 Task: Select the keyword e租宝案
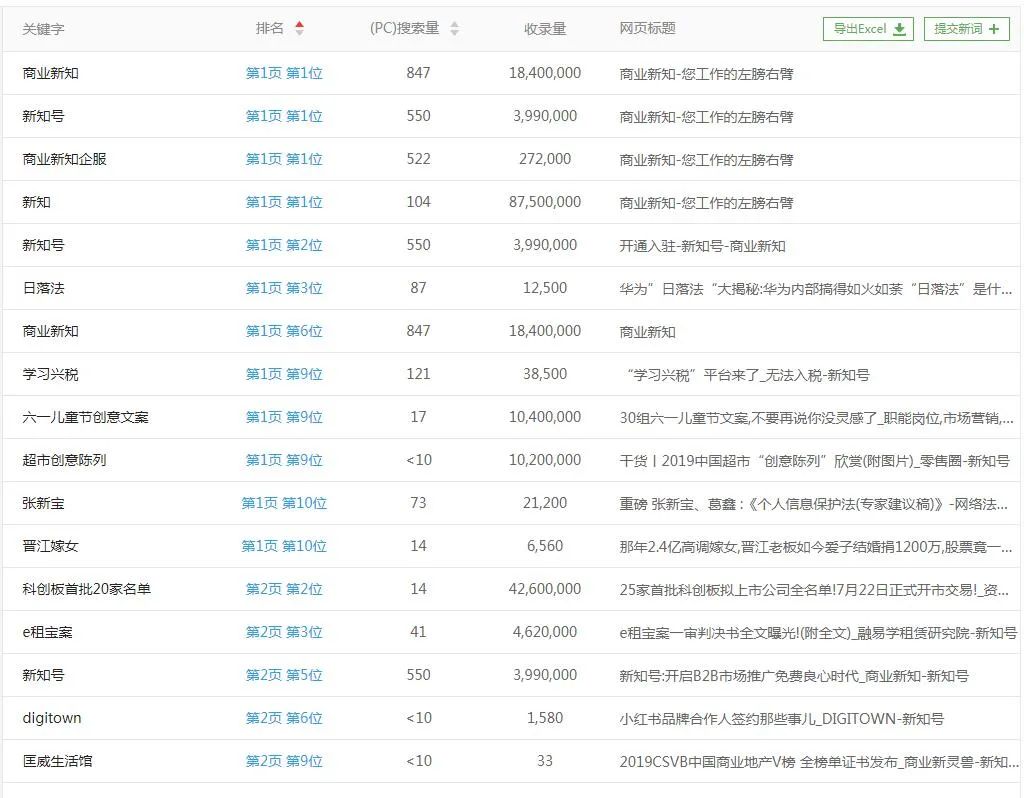(47, 632)
